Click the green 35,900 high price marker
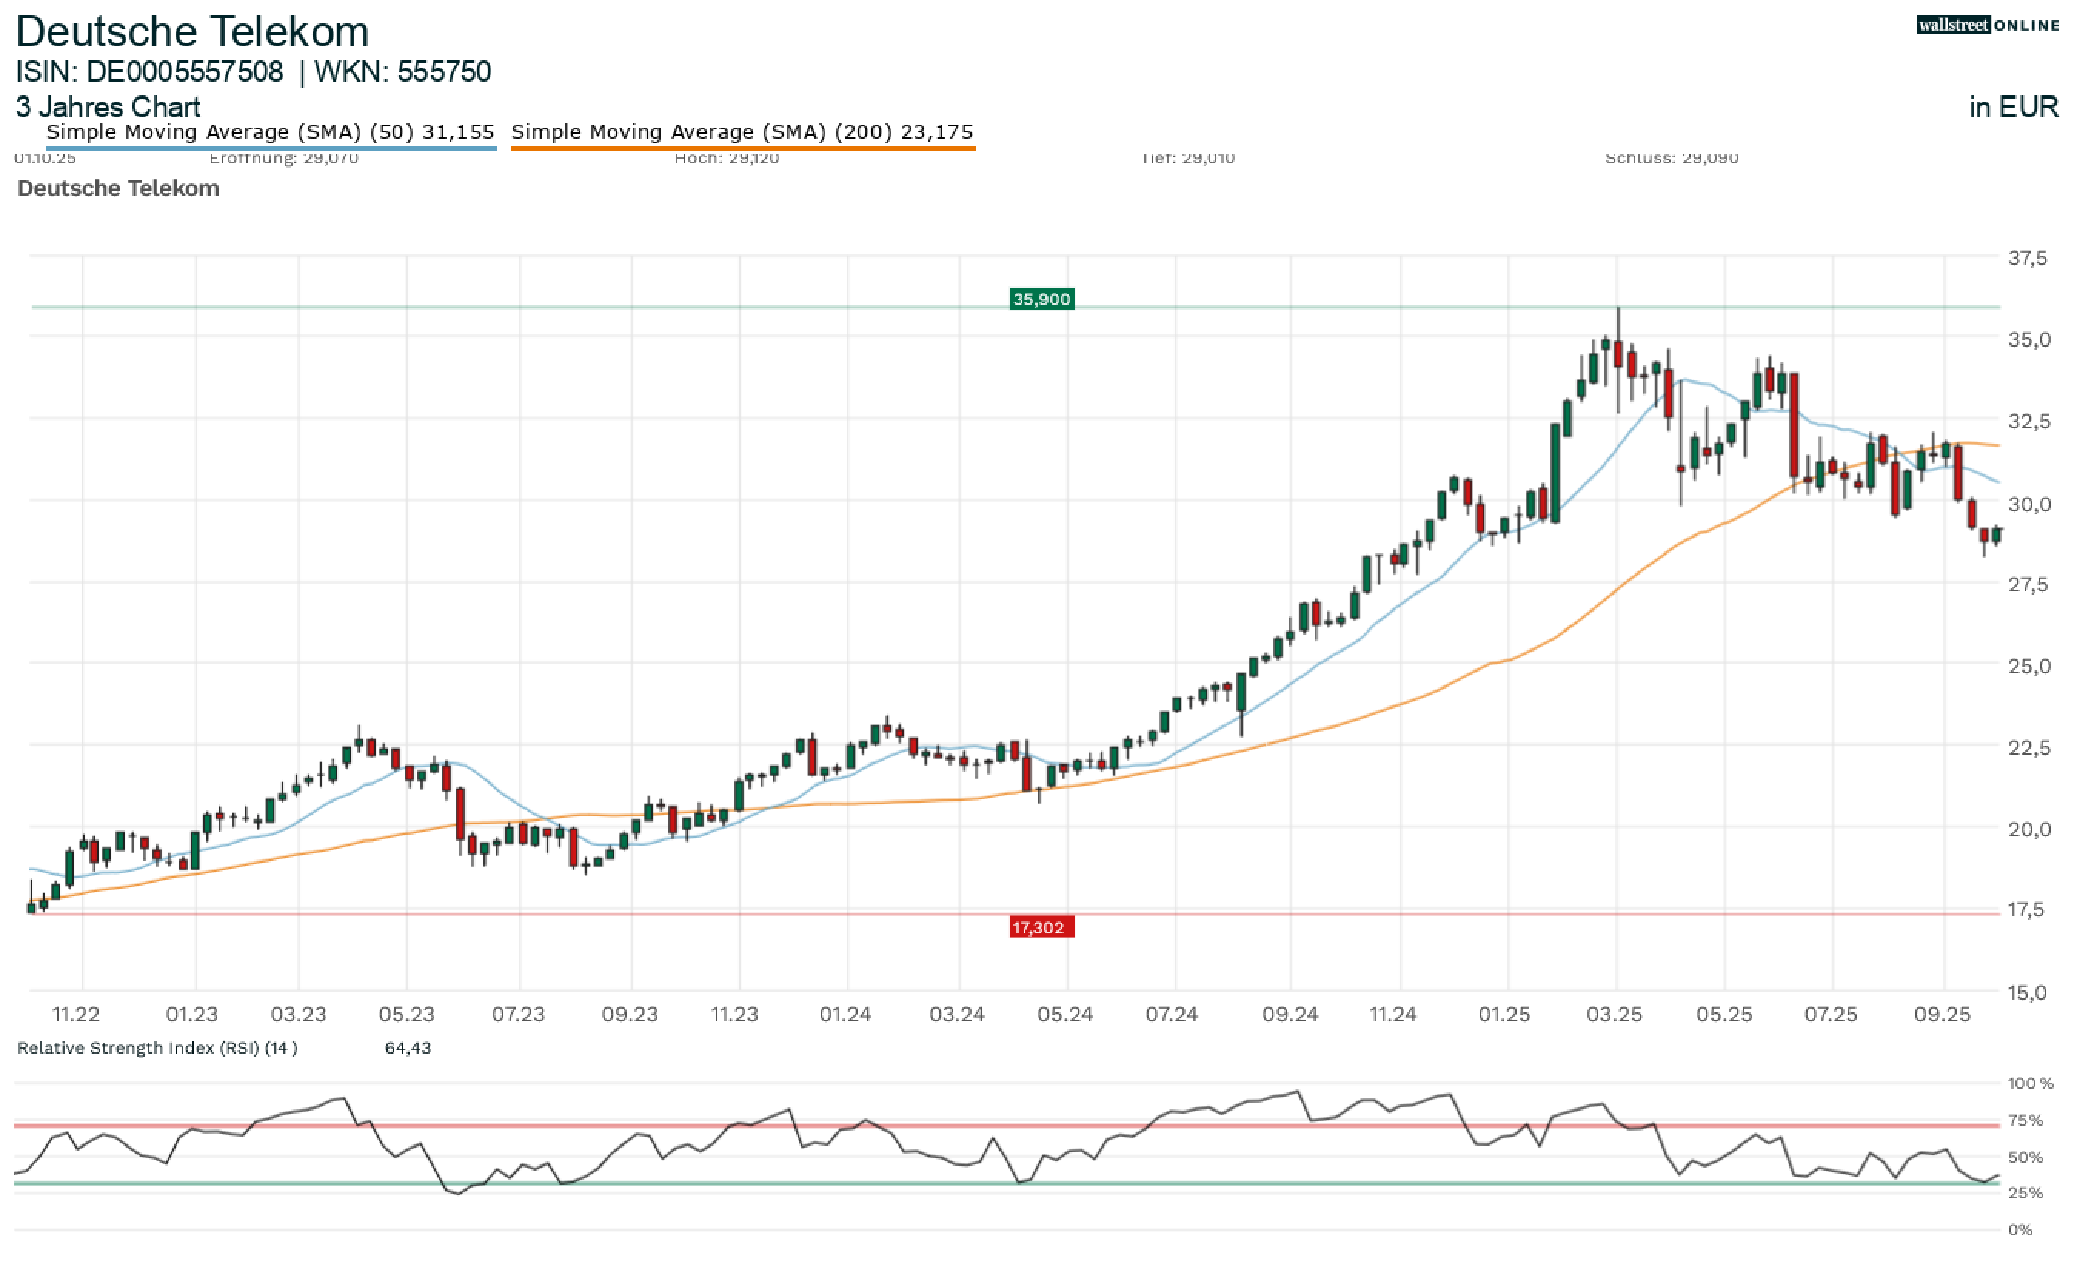 pos(1041,299)
